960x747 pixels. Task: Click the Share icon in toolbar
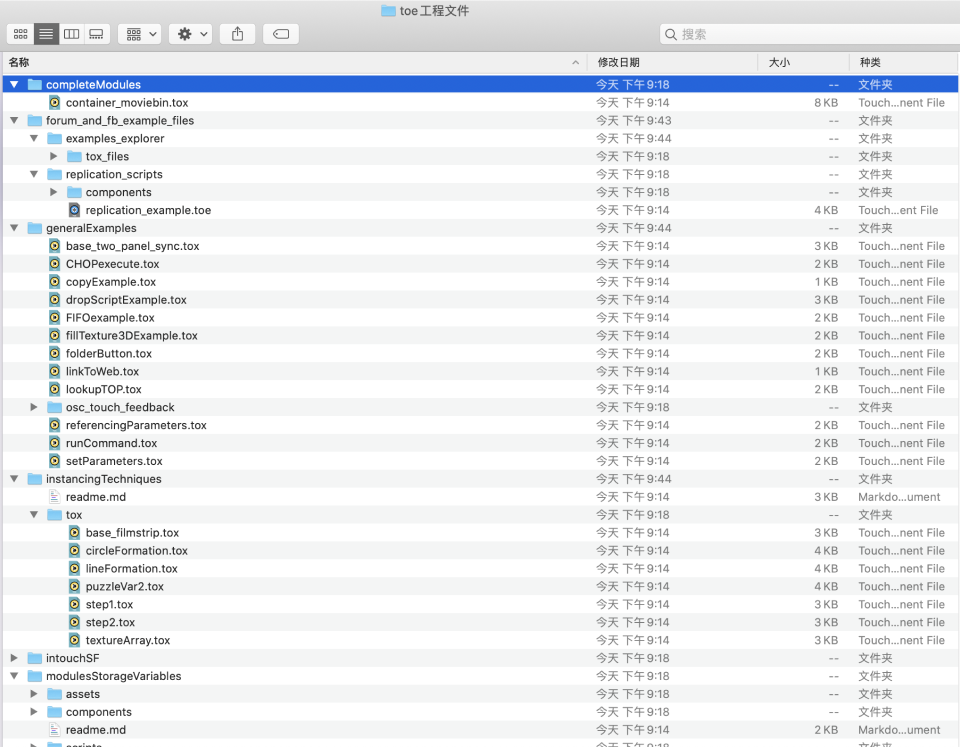[x=237, y=34]
